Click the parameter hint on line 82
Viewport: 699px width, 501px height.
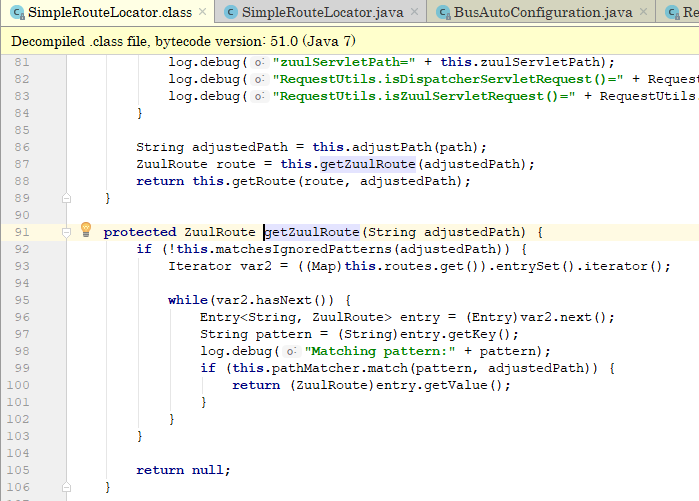259,79
